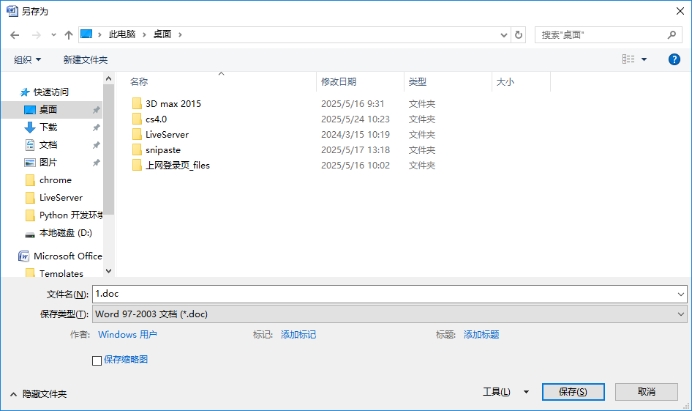This screenshot has height=411, width=693.
Task: Click the 添加标记 link
Action: point(298,335)
